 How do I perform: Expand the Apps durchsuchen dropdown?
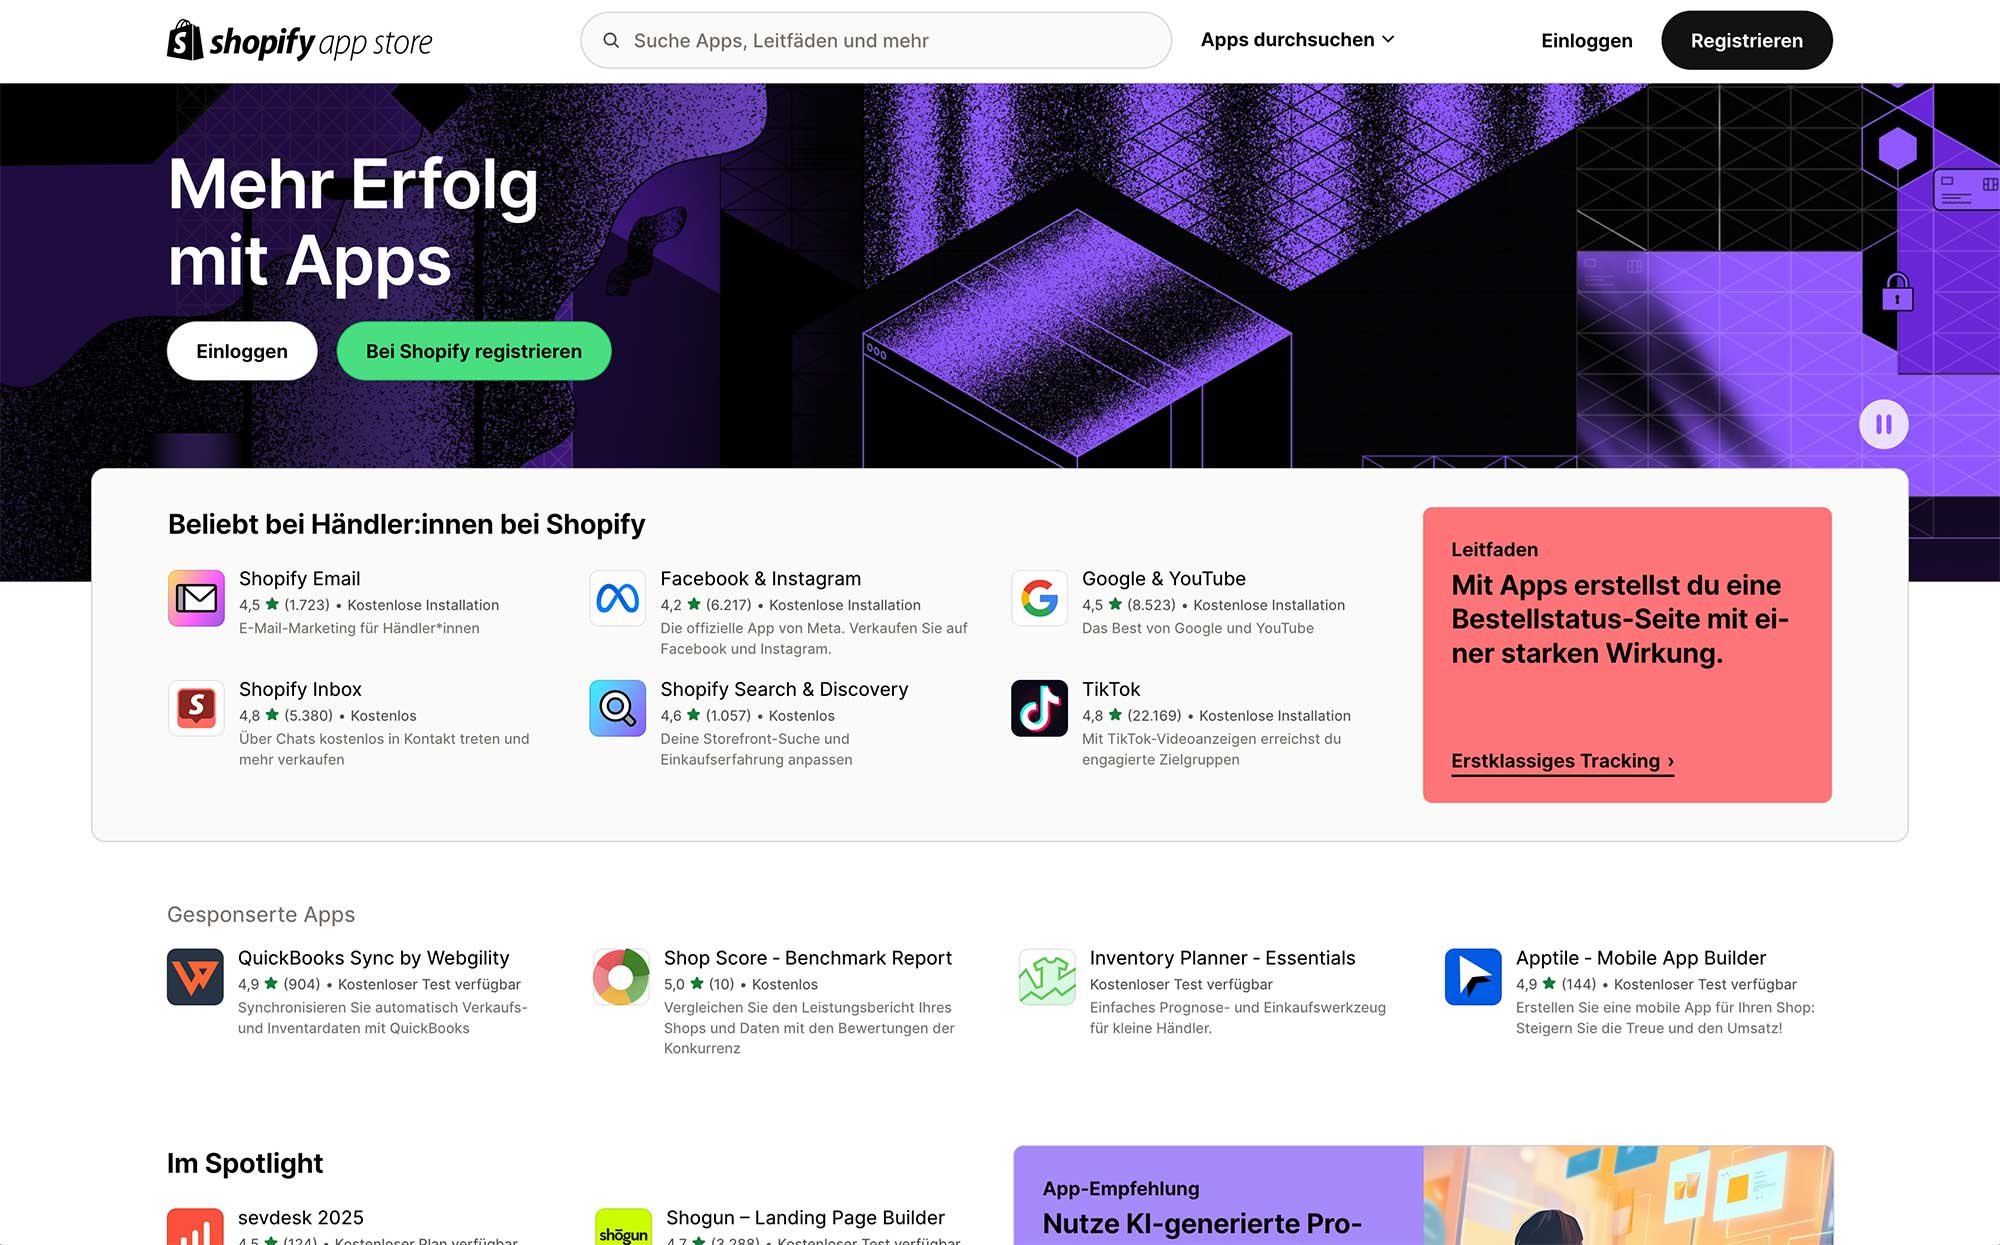[x=1297, y=40]
